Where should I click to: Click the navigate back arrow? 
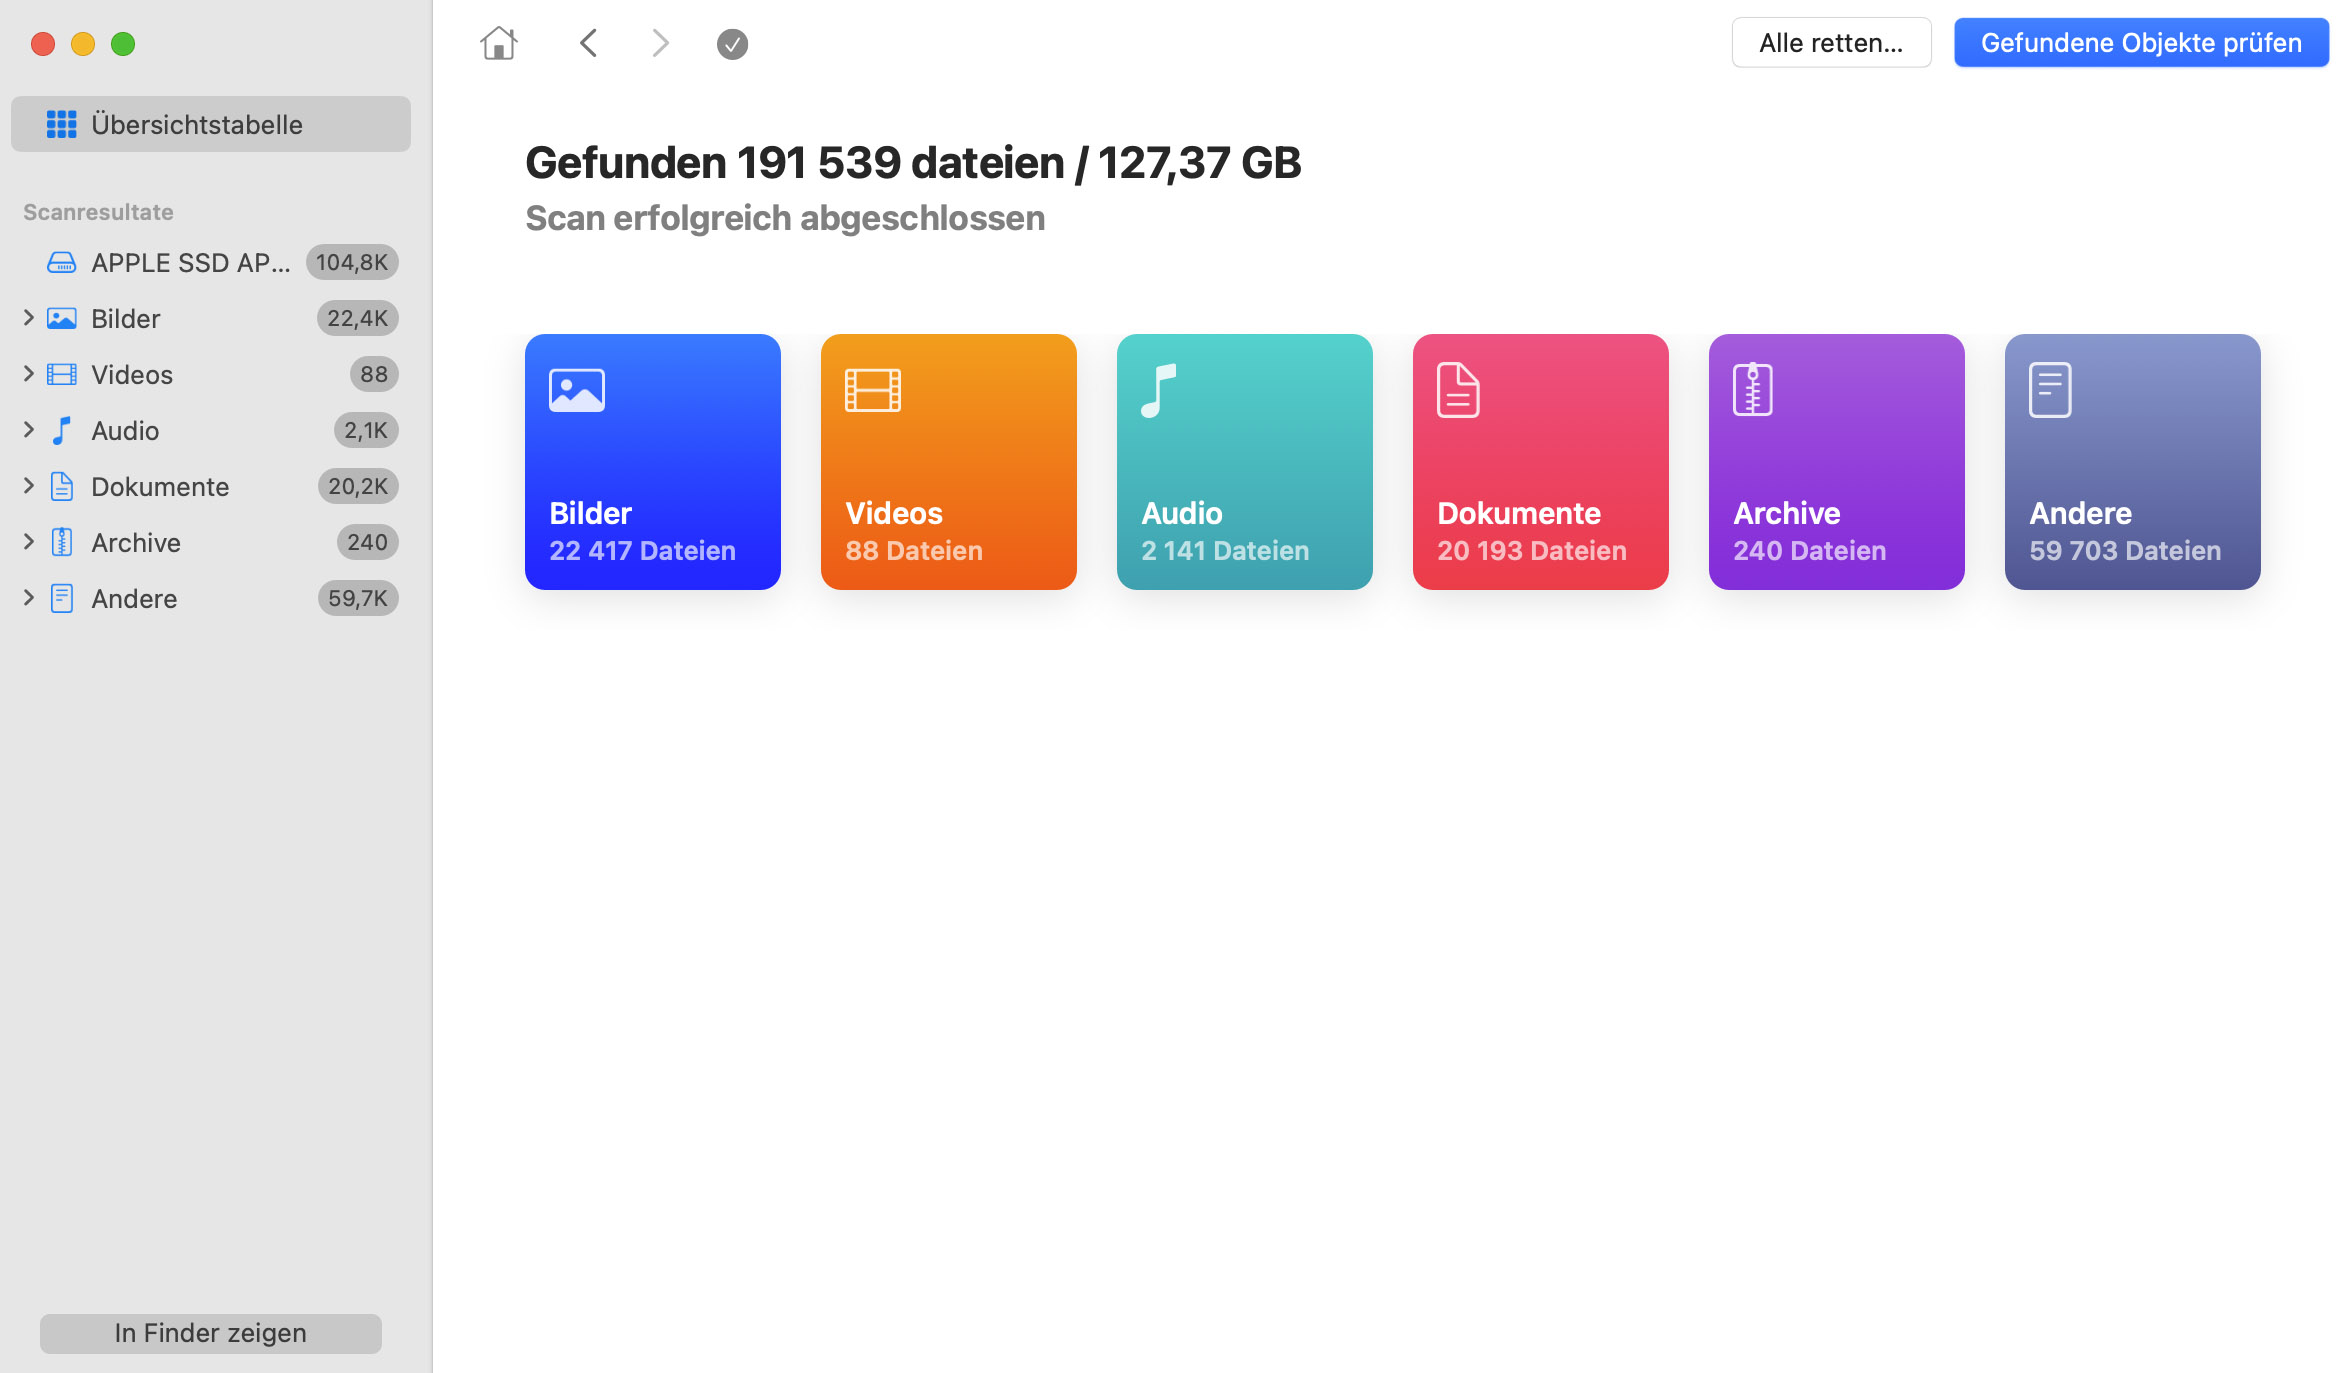pyautogui.click(x=590, y=44)
